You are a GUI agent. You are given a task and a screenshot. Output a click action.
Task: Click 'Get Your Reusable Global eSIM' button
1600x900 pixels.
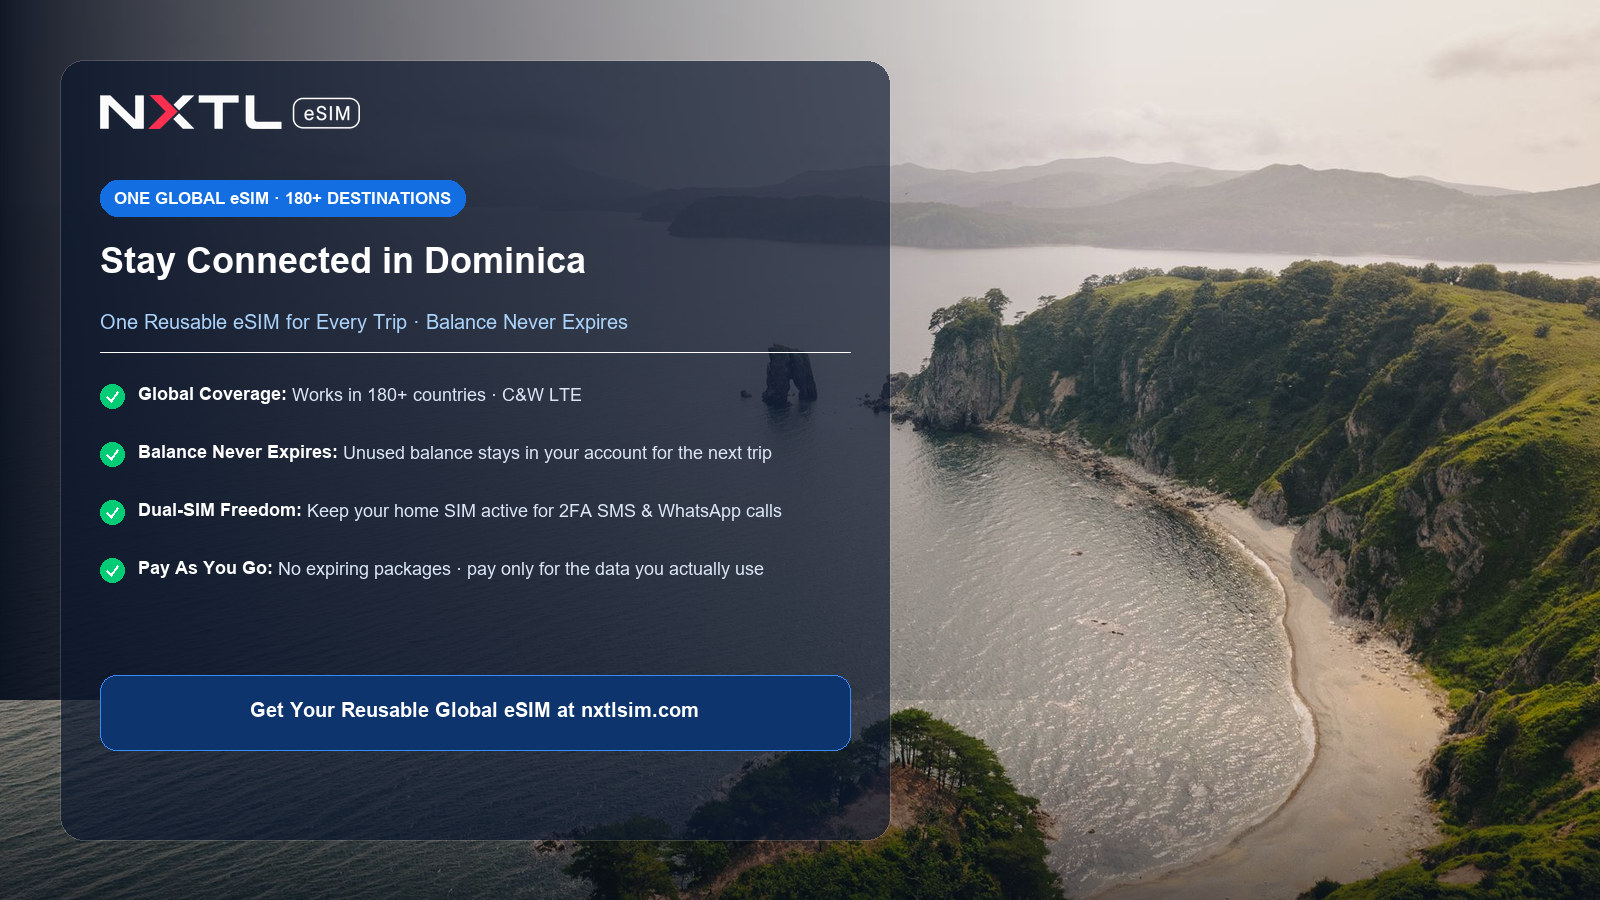[x=475, y=712]
